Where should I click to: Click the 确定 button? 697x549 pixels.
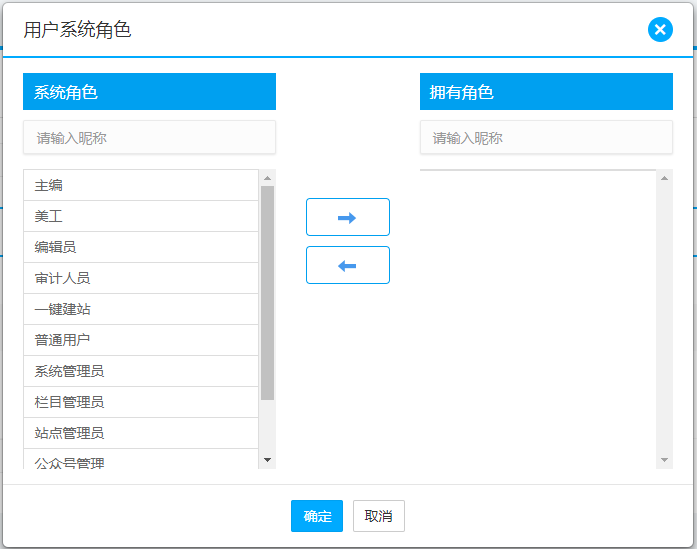pos(317,516)
